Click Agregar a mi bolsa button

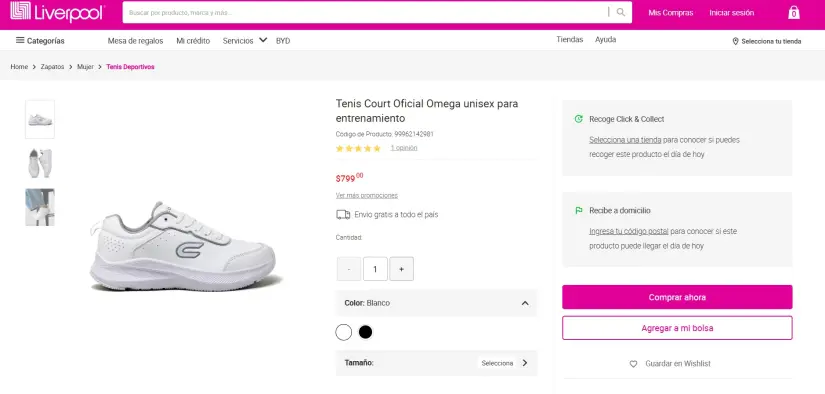(x=677, y=328)
